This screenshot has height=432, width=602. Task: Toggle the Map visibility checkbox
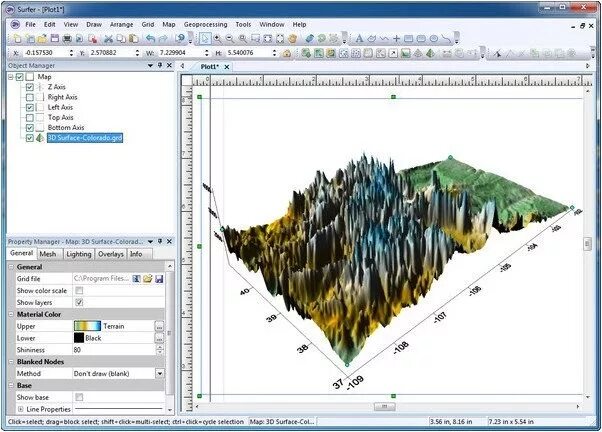(20, 77)
